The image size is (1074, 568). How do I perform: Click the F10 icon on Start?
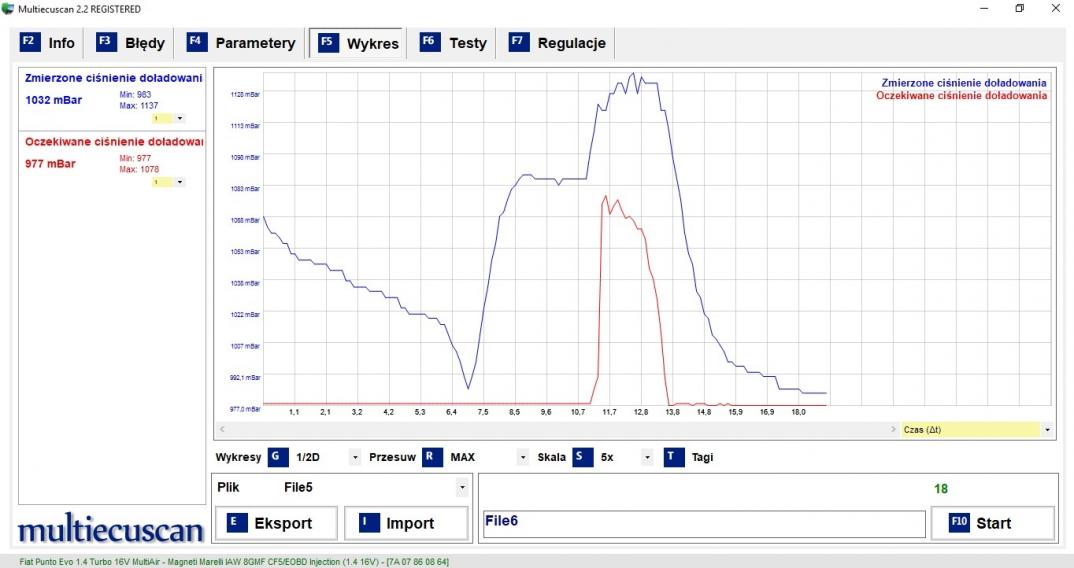point(959,523)
